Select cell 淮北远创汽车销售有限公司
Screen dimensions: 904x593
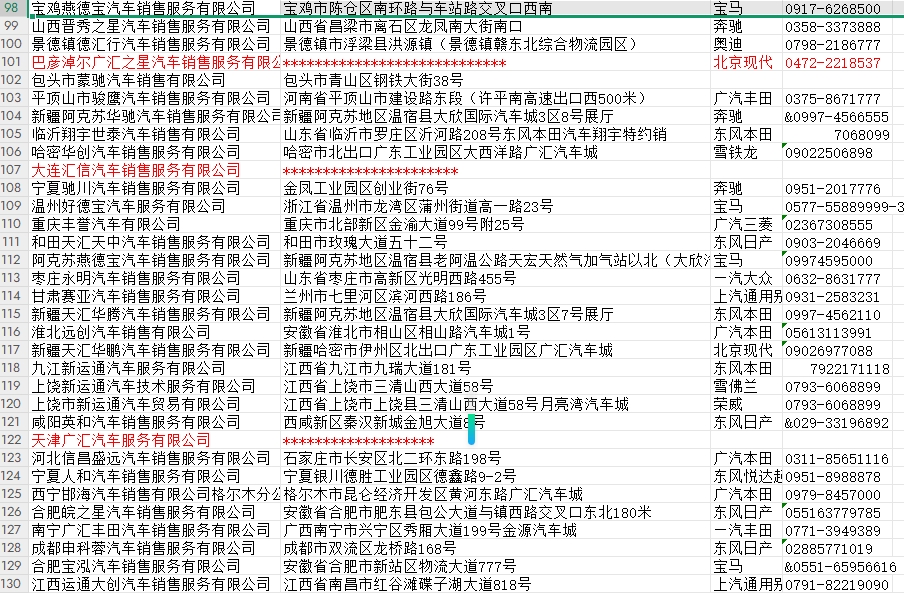tap(154, 332)
